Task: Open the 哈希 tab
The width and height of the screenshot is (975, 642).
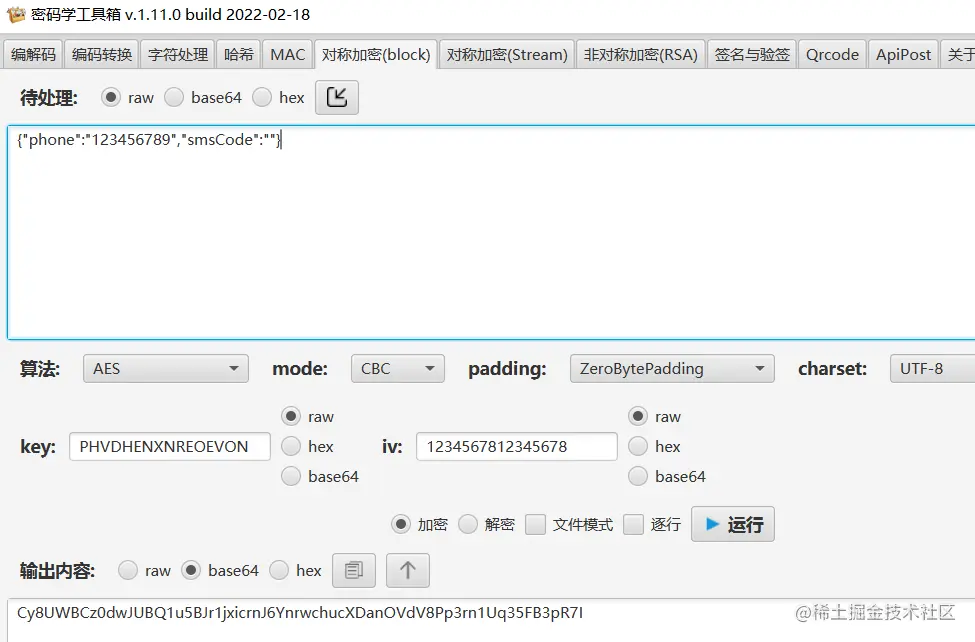Action: coord(239,55)
